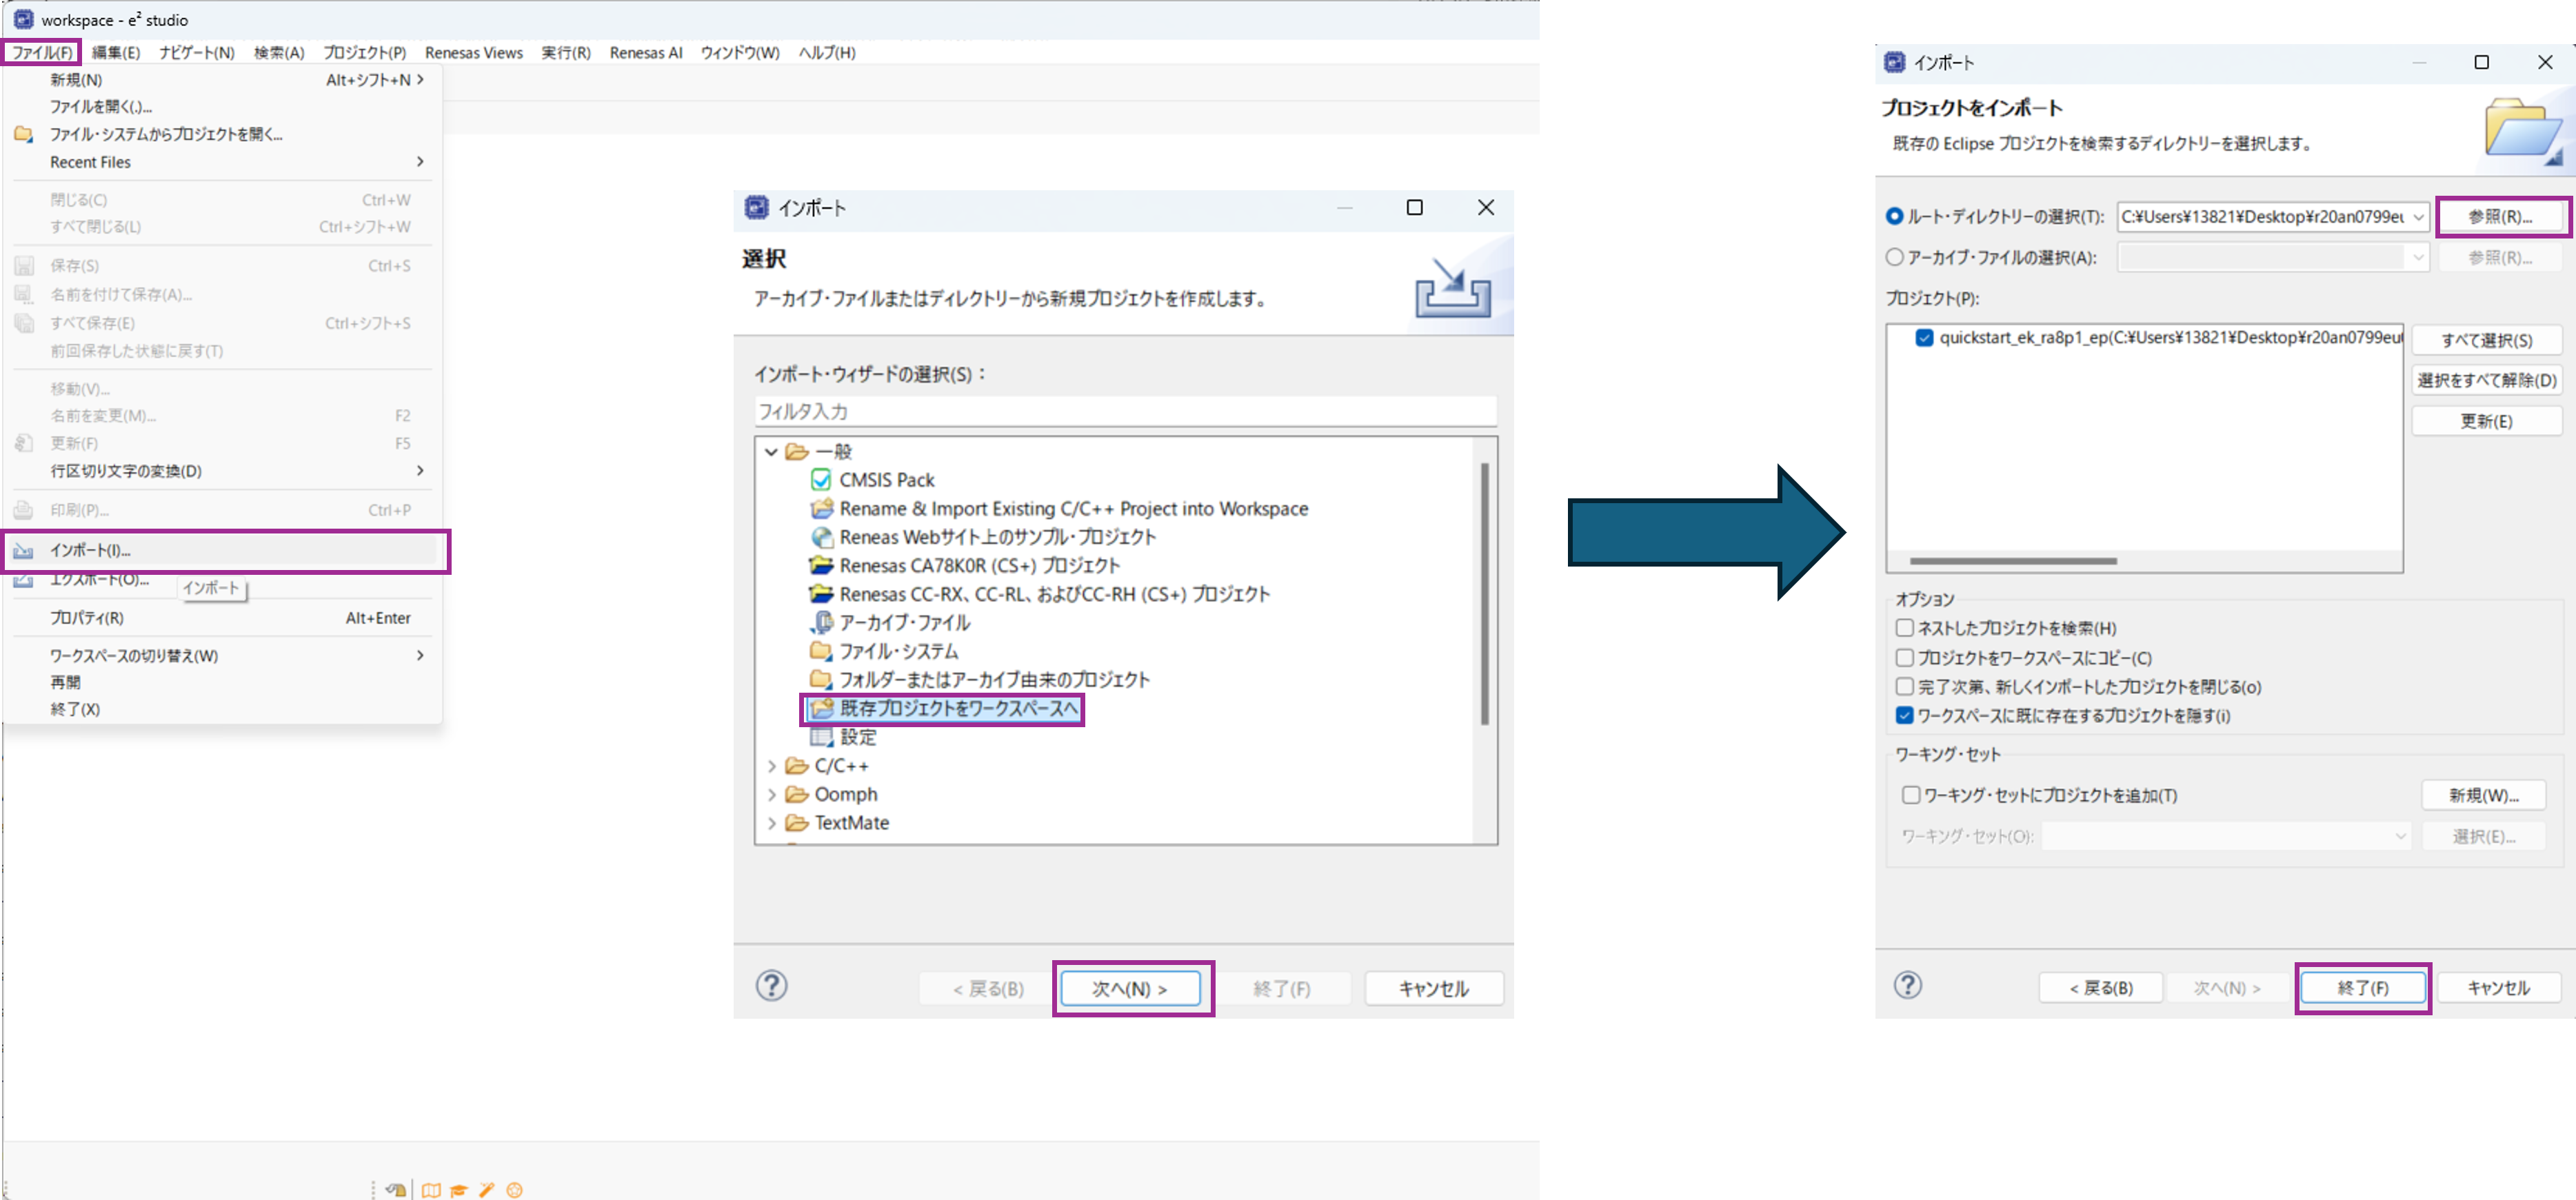The image size is (2576, 1200).
Task: Collapse the 一般 tree category
Action: (772, 452)
